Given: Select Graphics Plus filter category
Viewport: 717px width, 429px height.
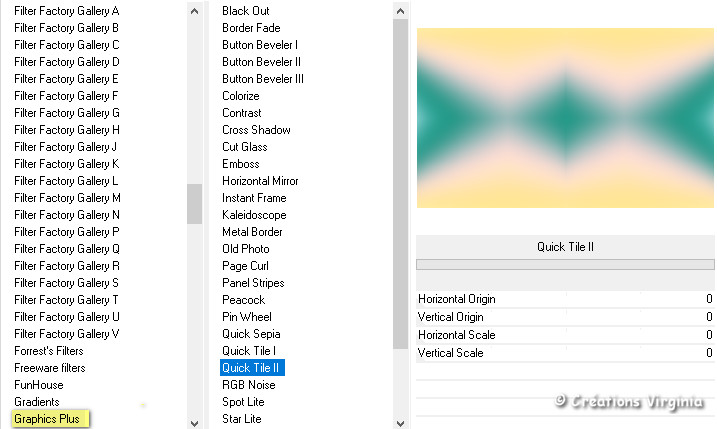Looking at the screenshot, I should (x=47, y=419).
